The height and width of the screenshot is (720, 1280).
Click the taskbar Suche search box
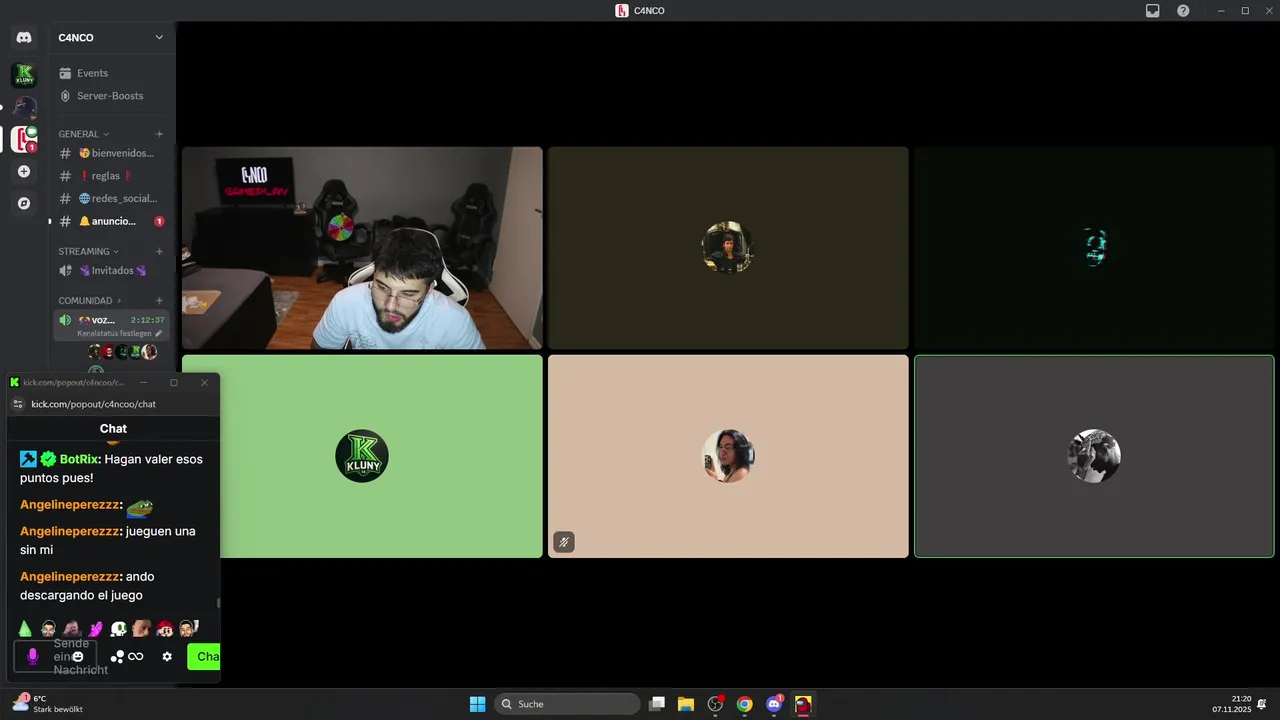pyautogui.click(x=568, y=704)
